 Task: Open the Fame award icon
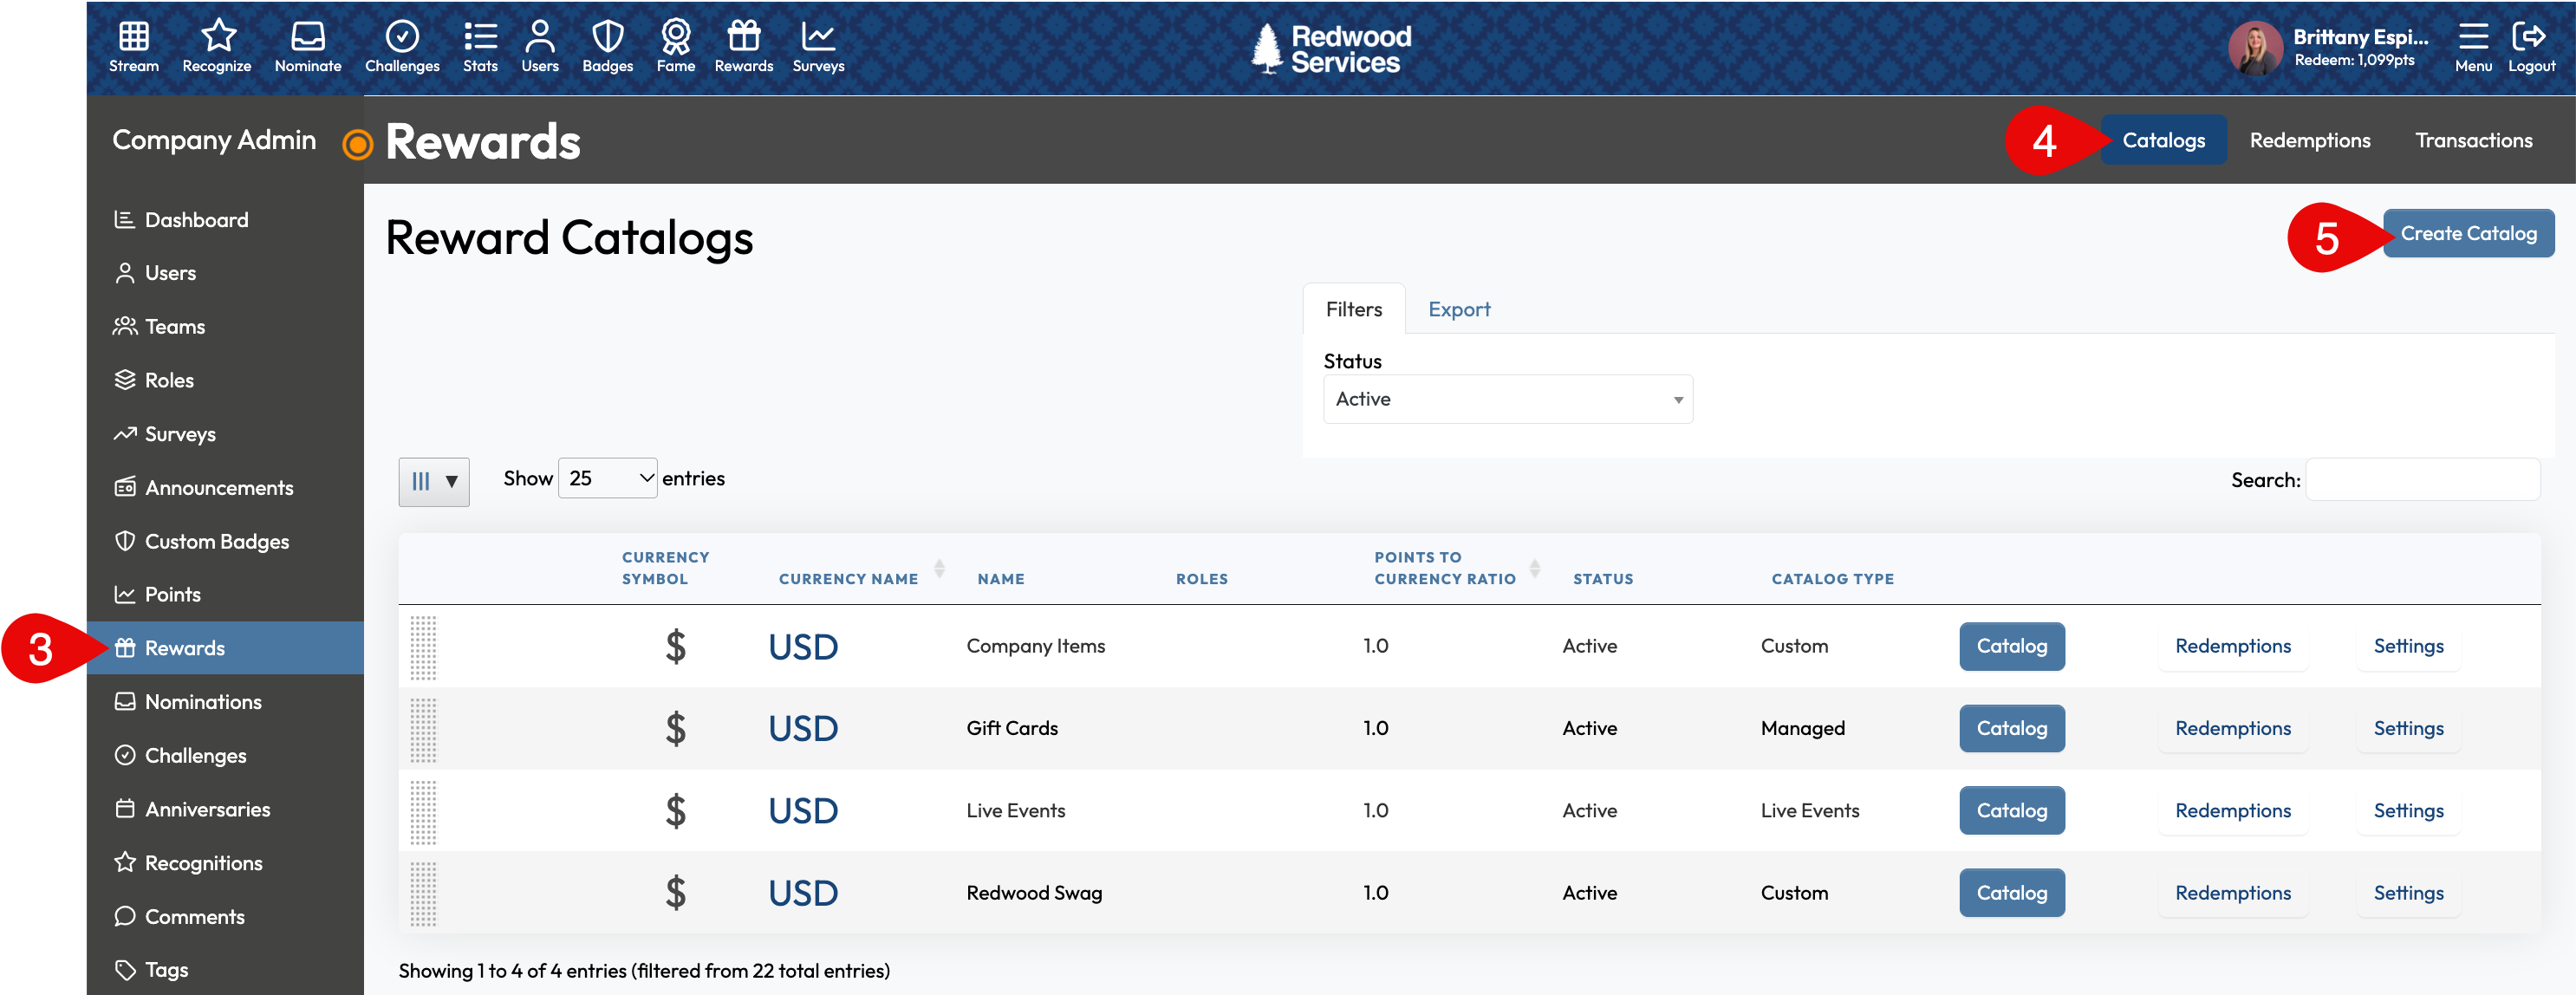pos(676,47)
